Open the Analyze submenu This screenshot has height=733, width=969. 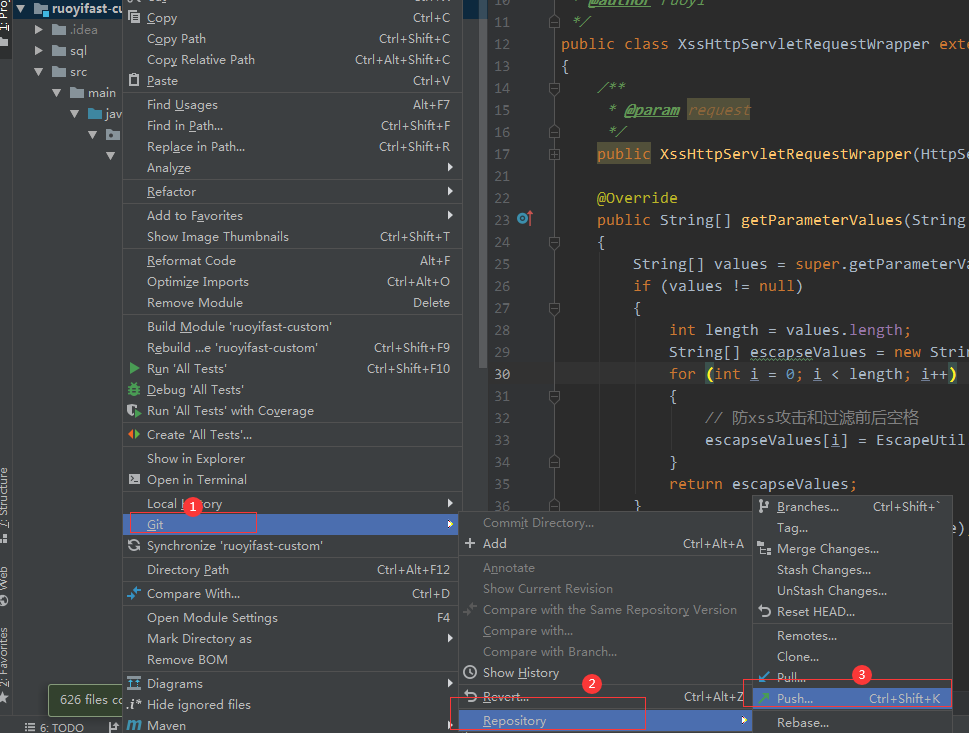click(292, 167)
